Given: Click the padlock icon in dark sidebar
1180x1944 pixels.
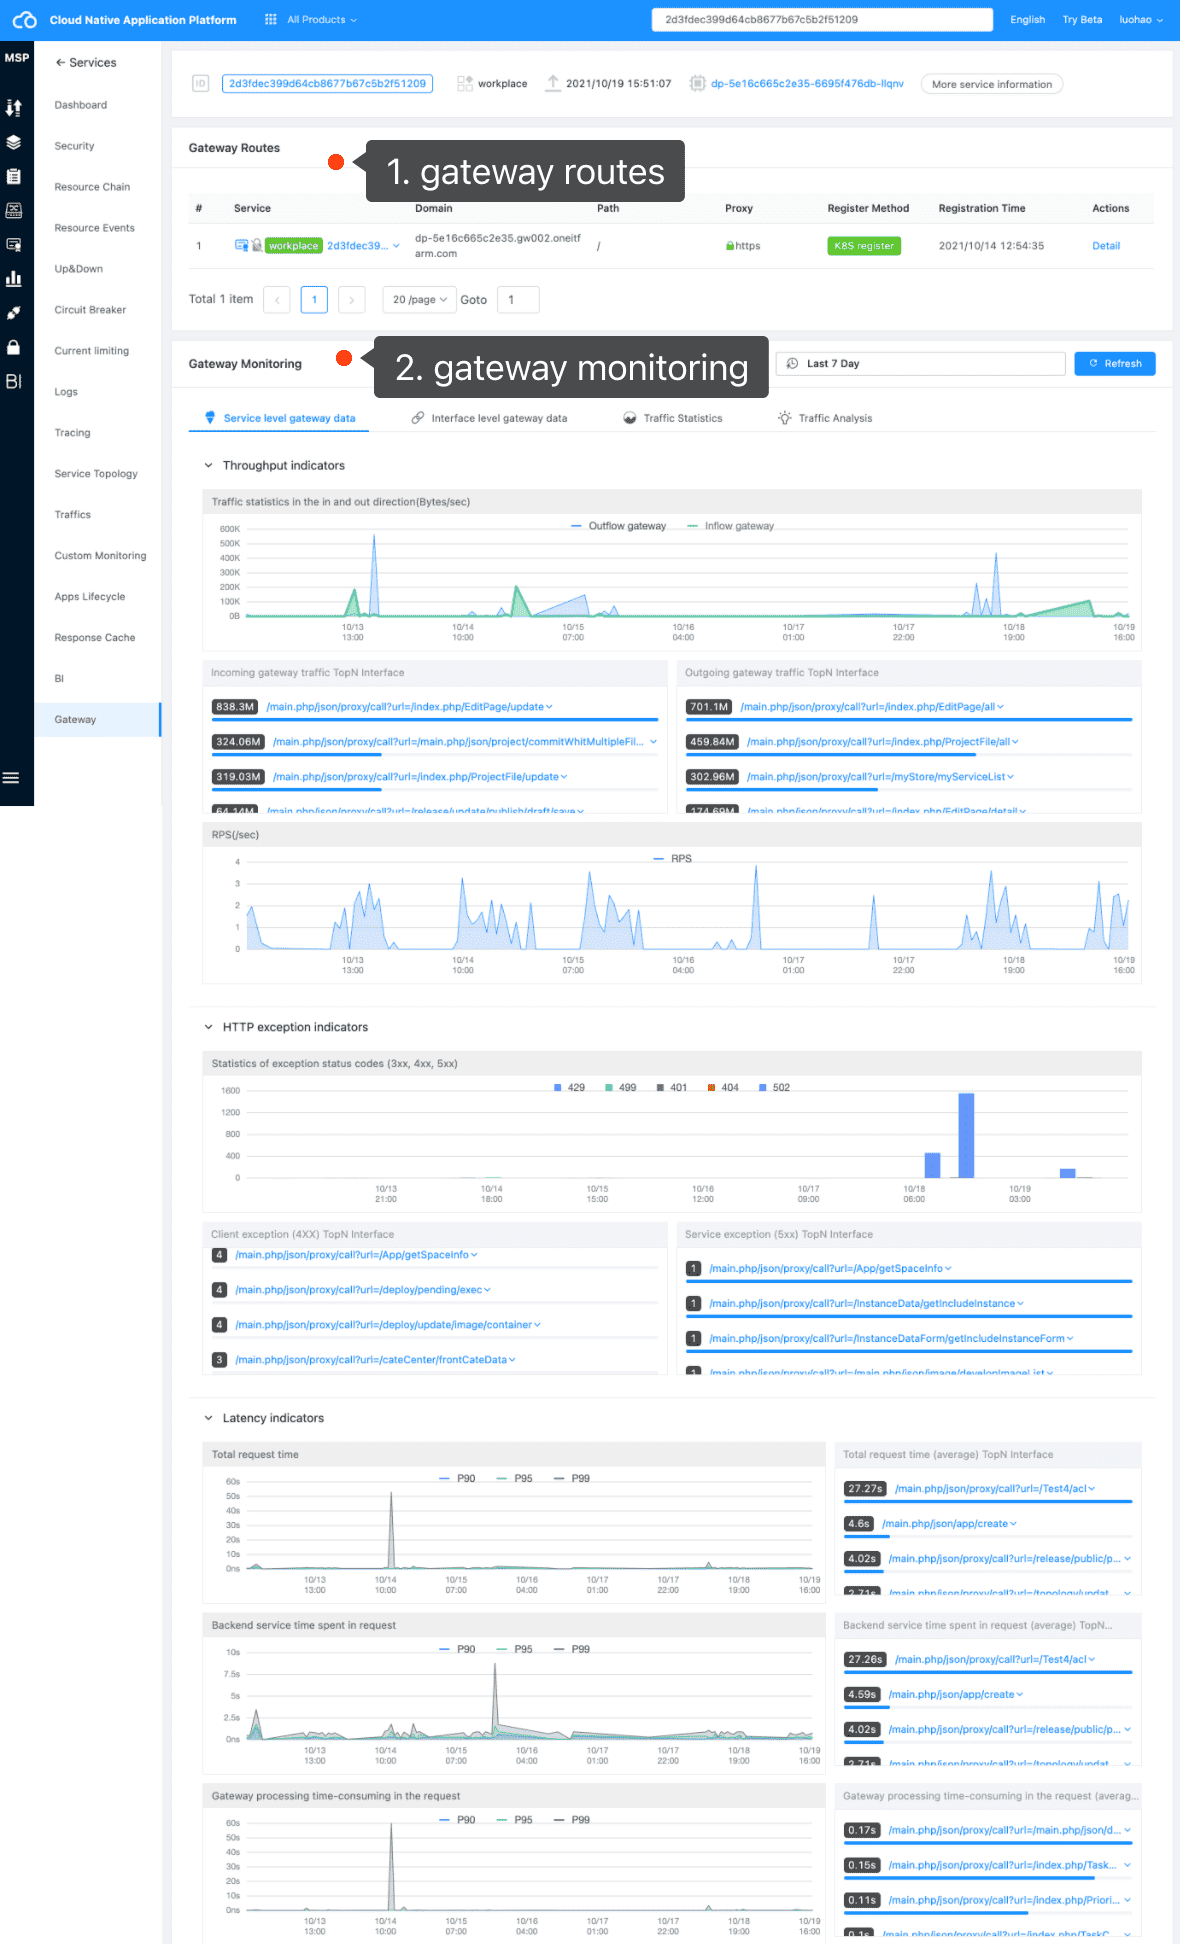Looking at the screenshot, I should (x=14, y=347).
